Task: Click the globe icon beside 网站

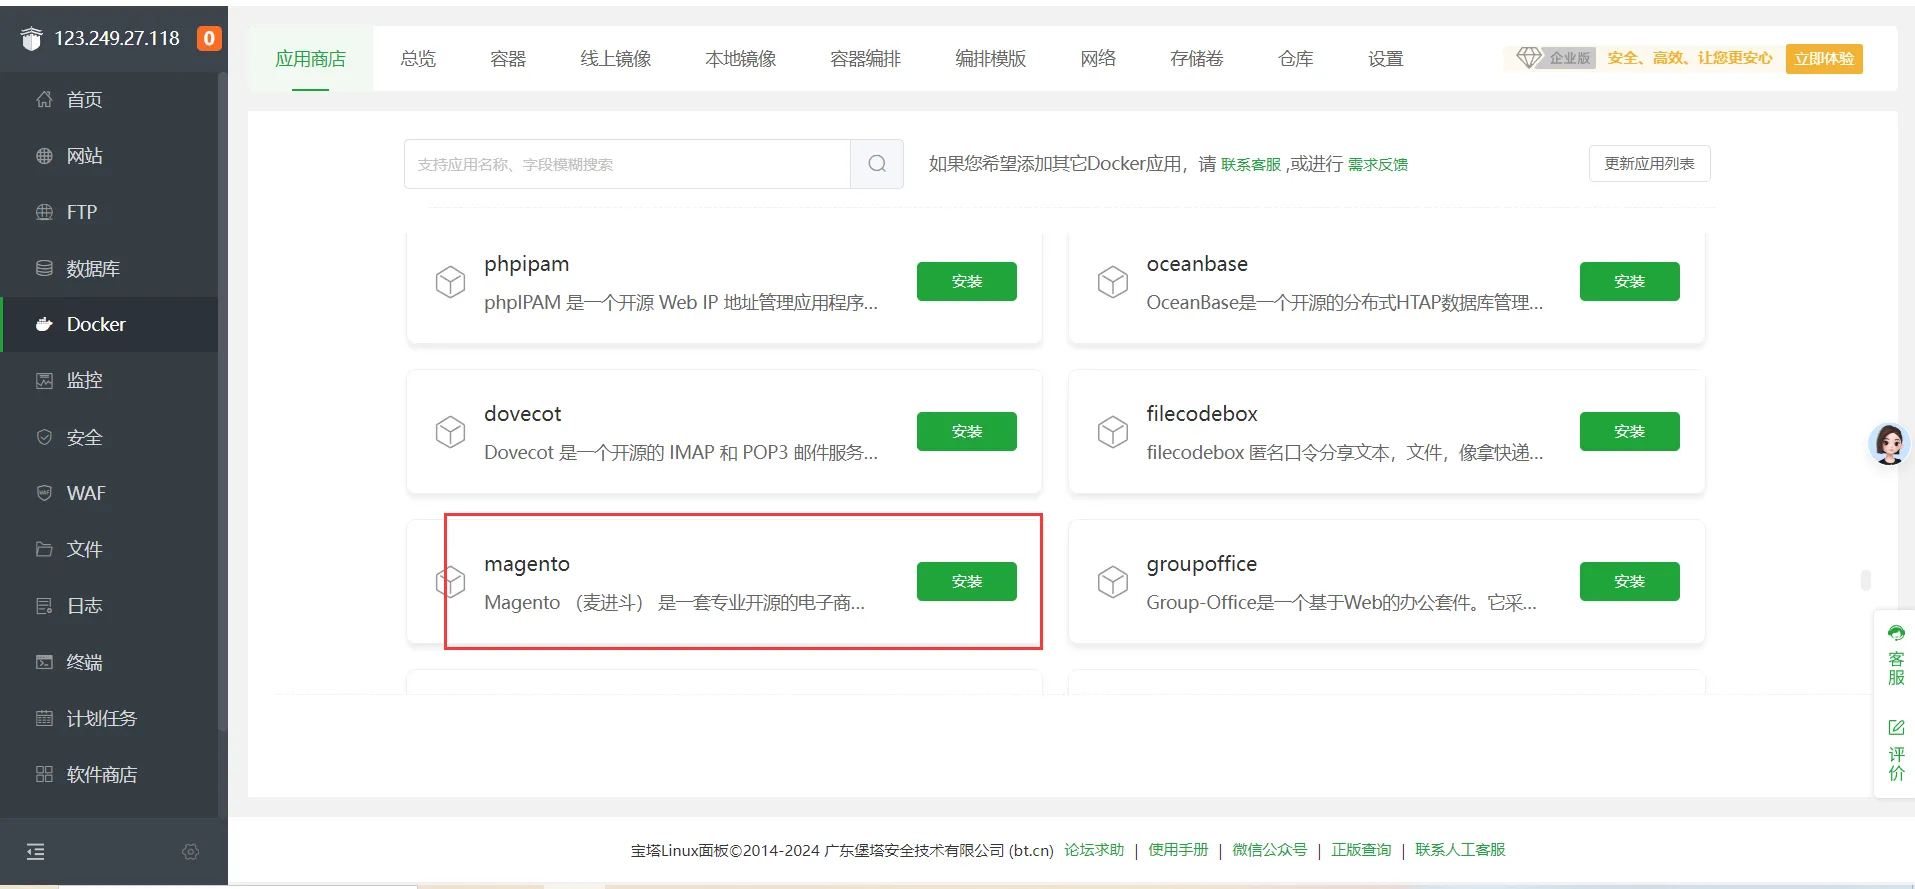Action: click(x=44, y=156)
